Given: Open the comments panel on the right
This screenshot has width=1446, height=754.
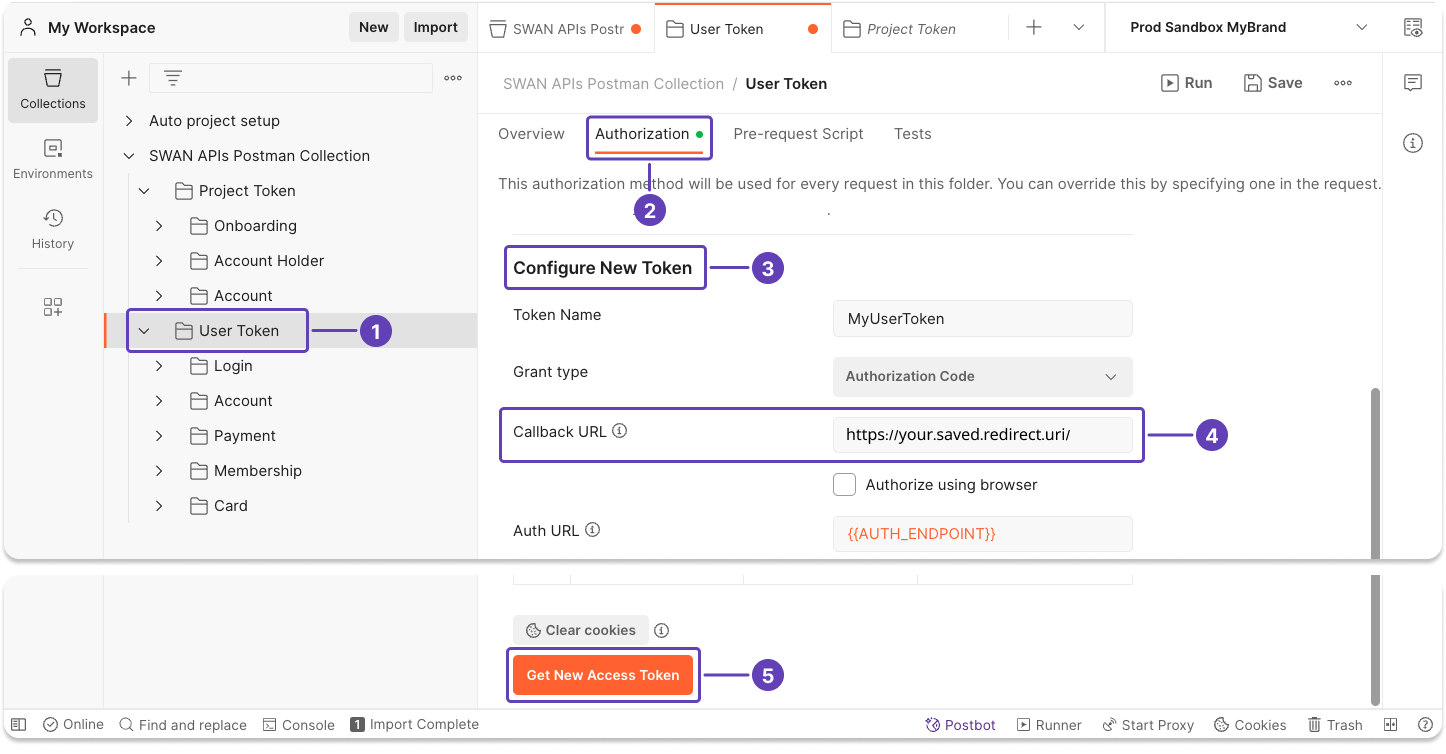Looking at the screenshot, I should click(x=1413, y=83).
